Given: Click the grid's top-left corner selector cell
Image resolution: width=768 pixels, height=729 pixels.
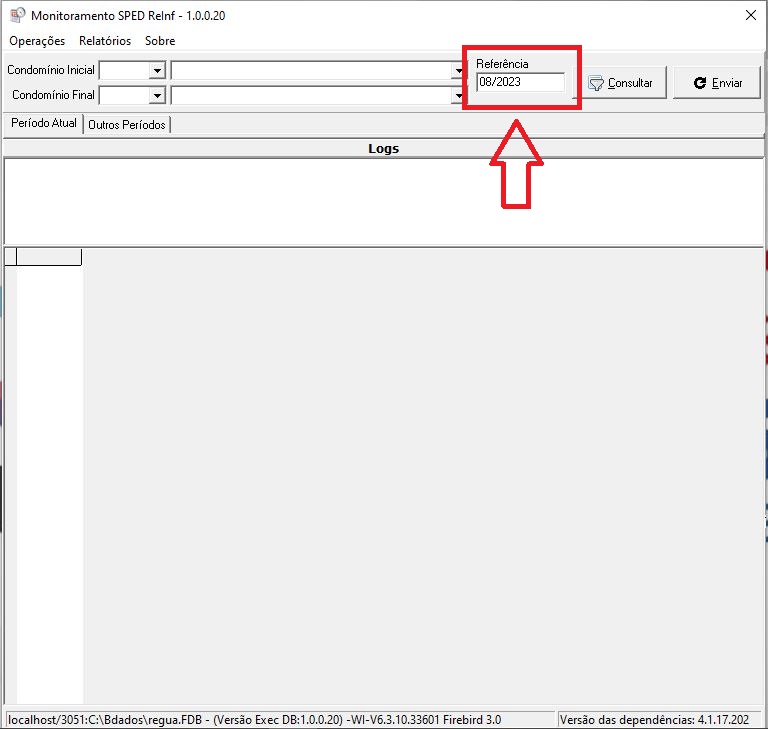Looking at the screenshot, I should 10,257.
